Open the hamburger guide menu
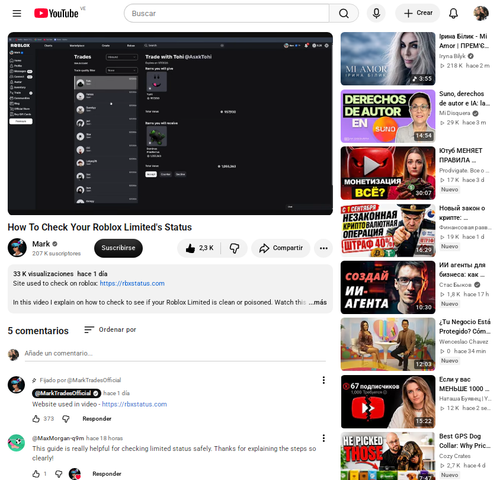The width and height of the screenshot is (500, 480). pyautogui.click(x=17, y=13)
